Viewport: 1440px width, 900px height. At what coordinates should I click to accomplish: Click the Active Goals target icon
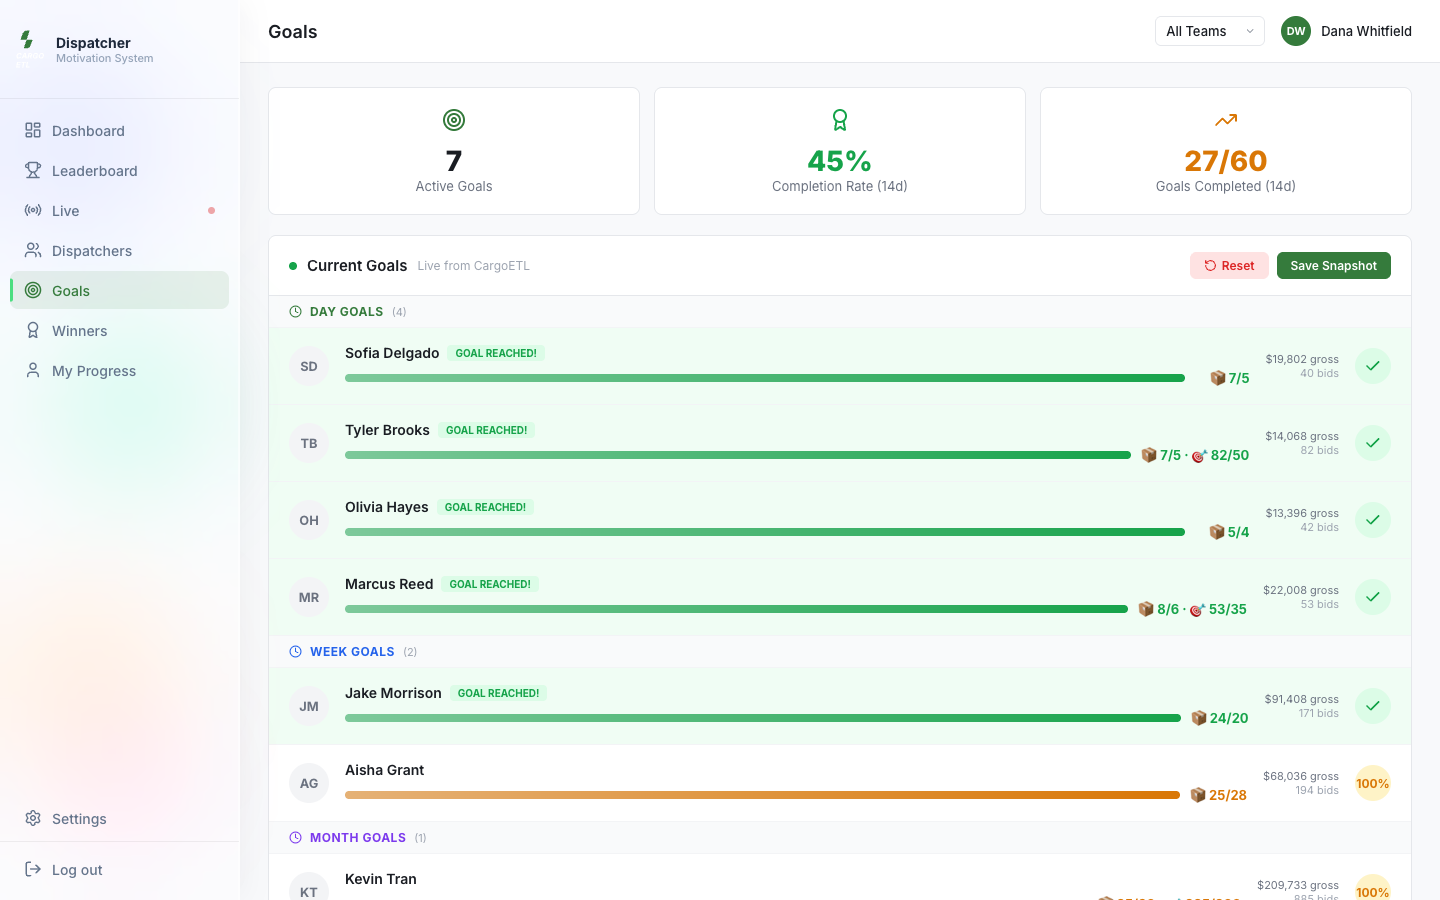coord(454,120)
